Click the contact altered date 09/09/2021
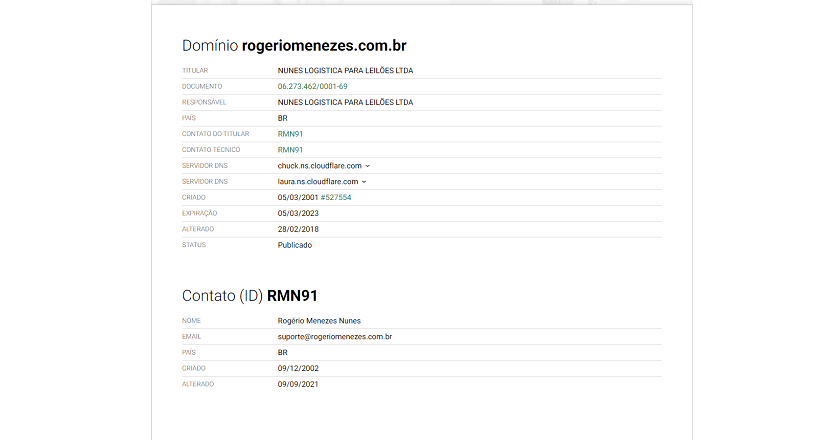 tap(298, 384)
